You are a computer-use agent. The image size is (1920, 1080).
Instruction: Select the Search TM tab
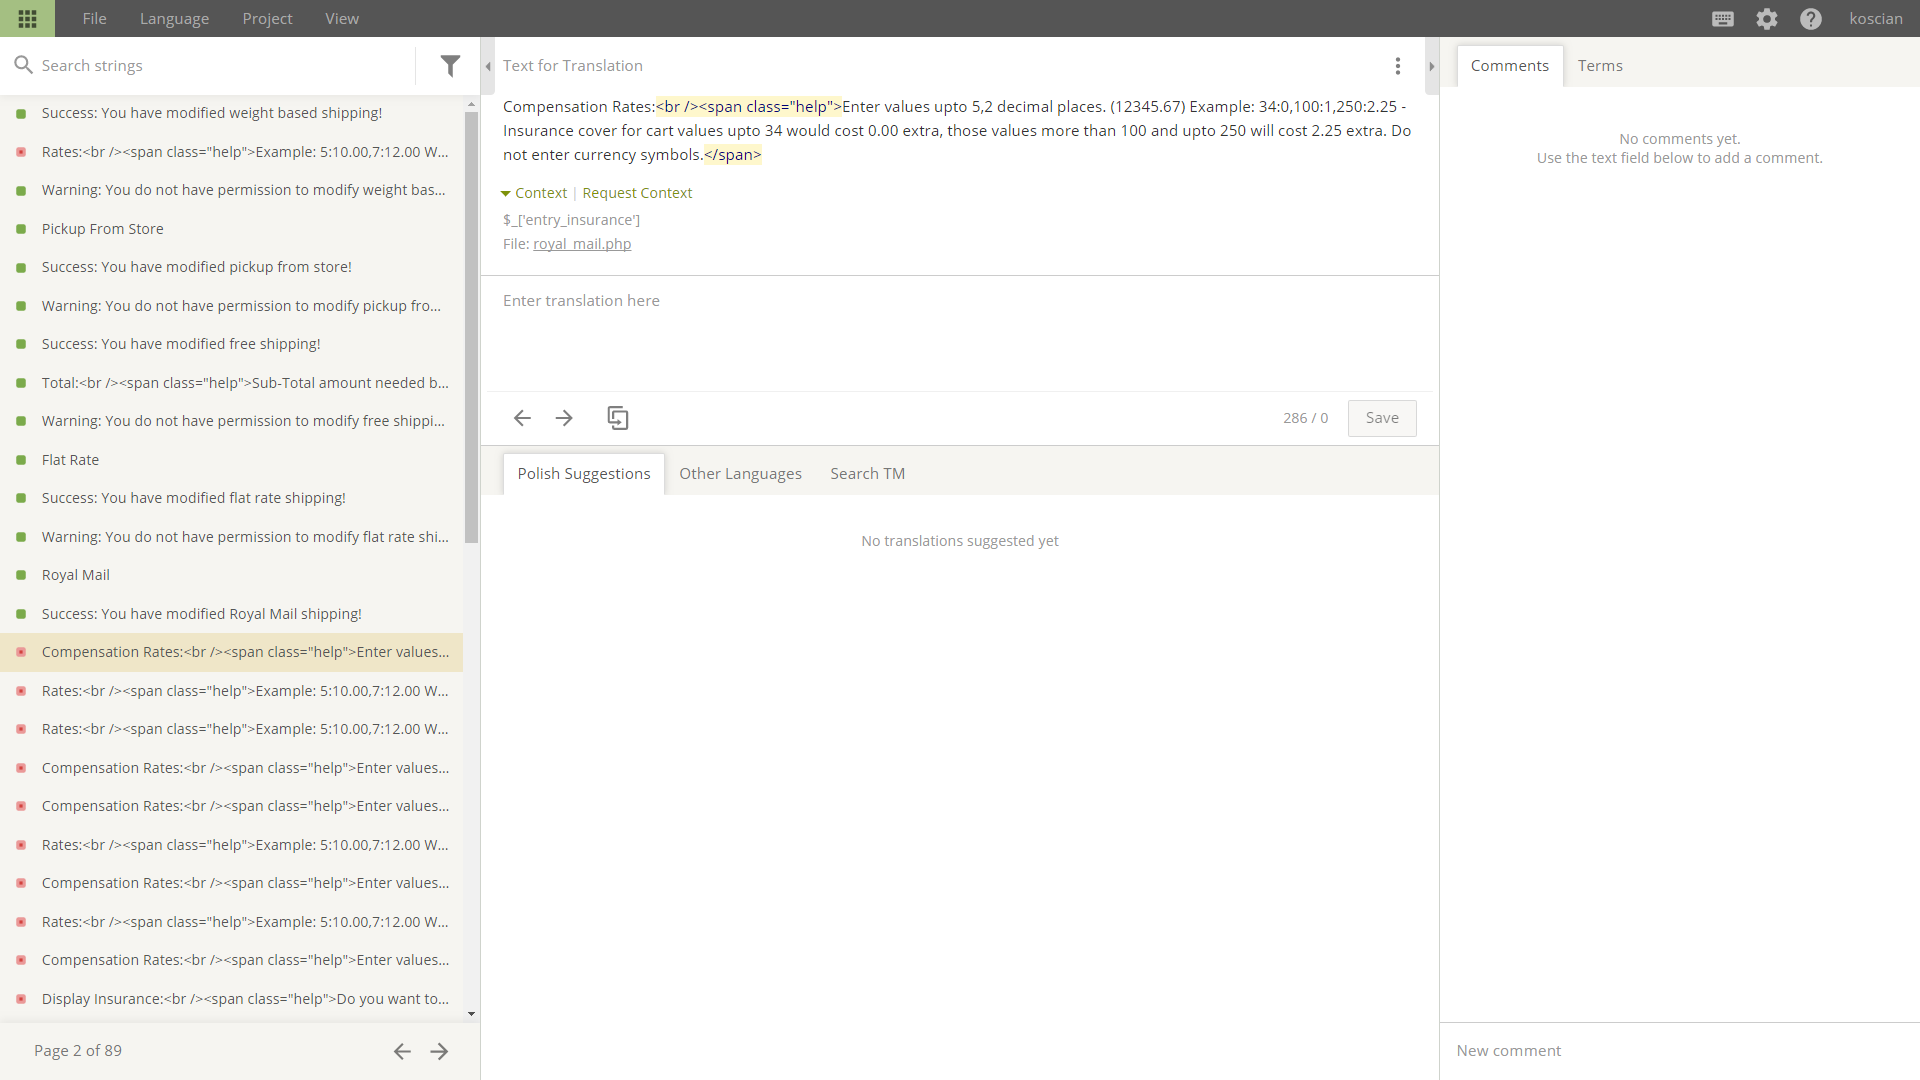click(x=867, y=474)
